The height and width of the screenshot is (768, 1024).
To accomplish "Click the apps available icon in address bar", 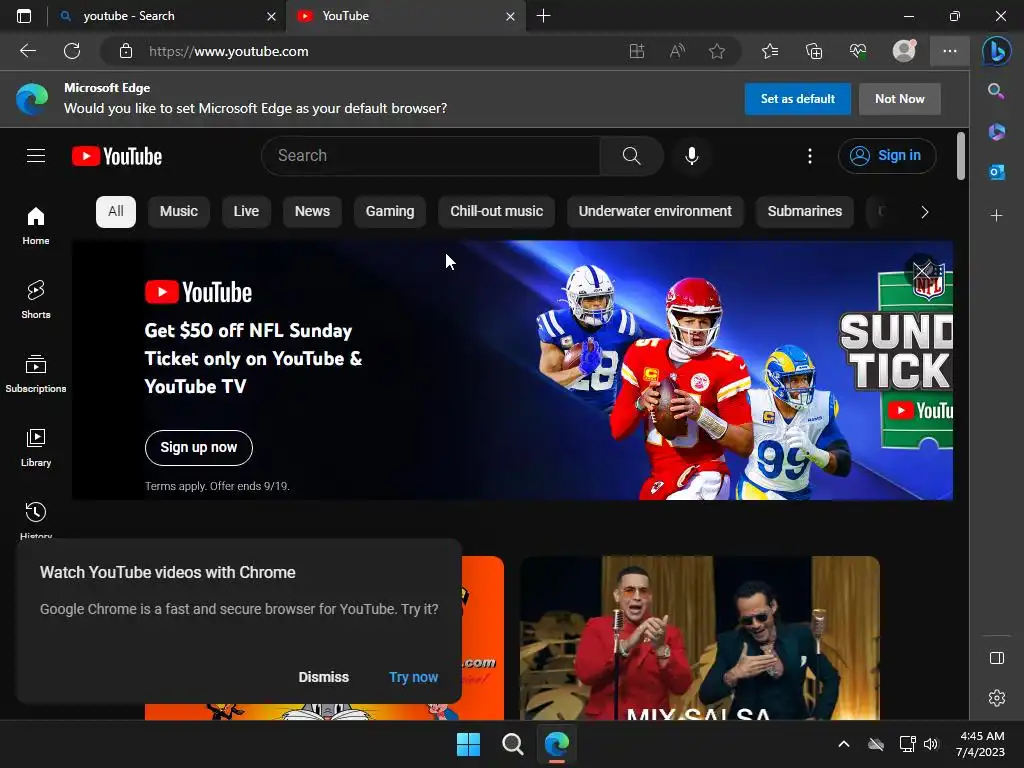I will pyautogui.click(x=637, y=51).
